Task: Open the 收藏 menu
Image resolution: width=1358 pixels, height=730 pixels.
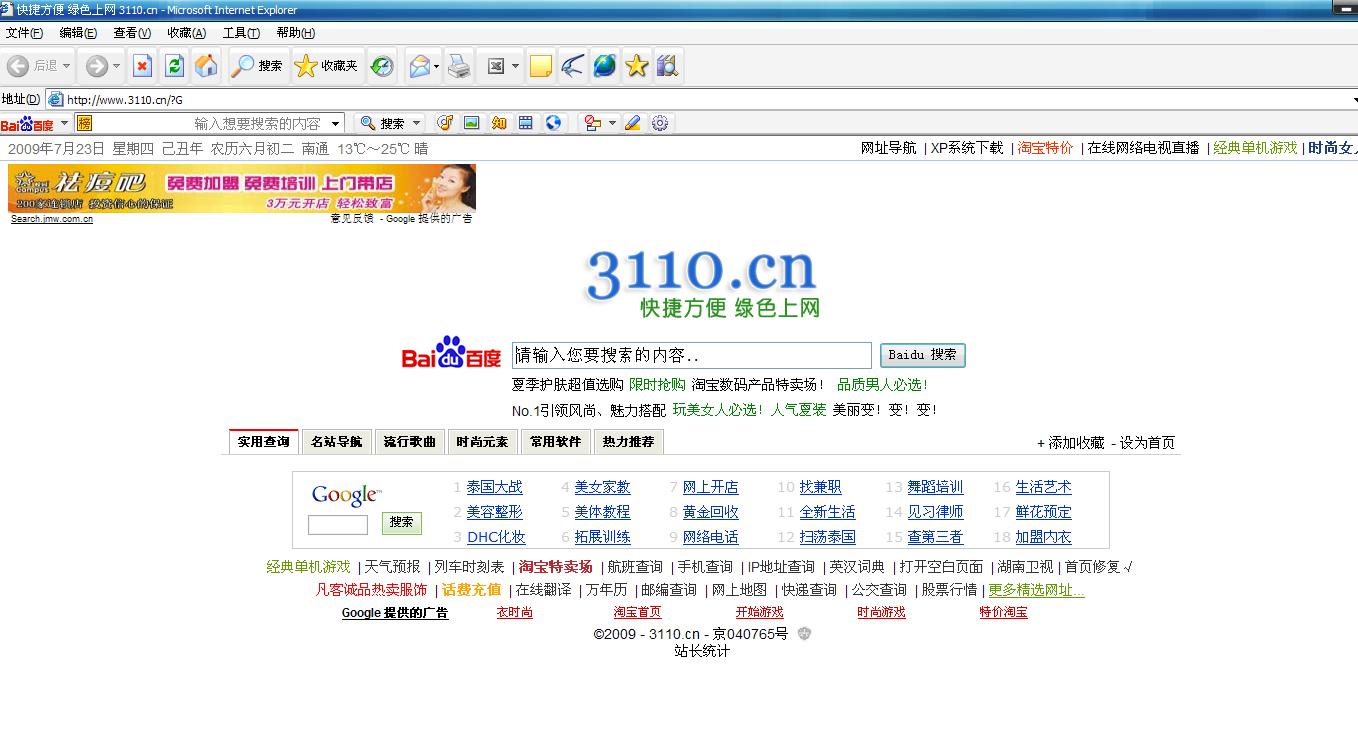Action: (x=187, y=33)
